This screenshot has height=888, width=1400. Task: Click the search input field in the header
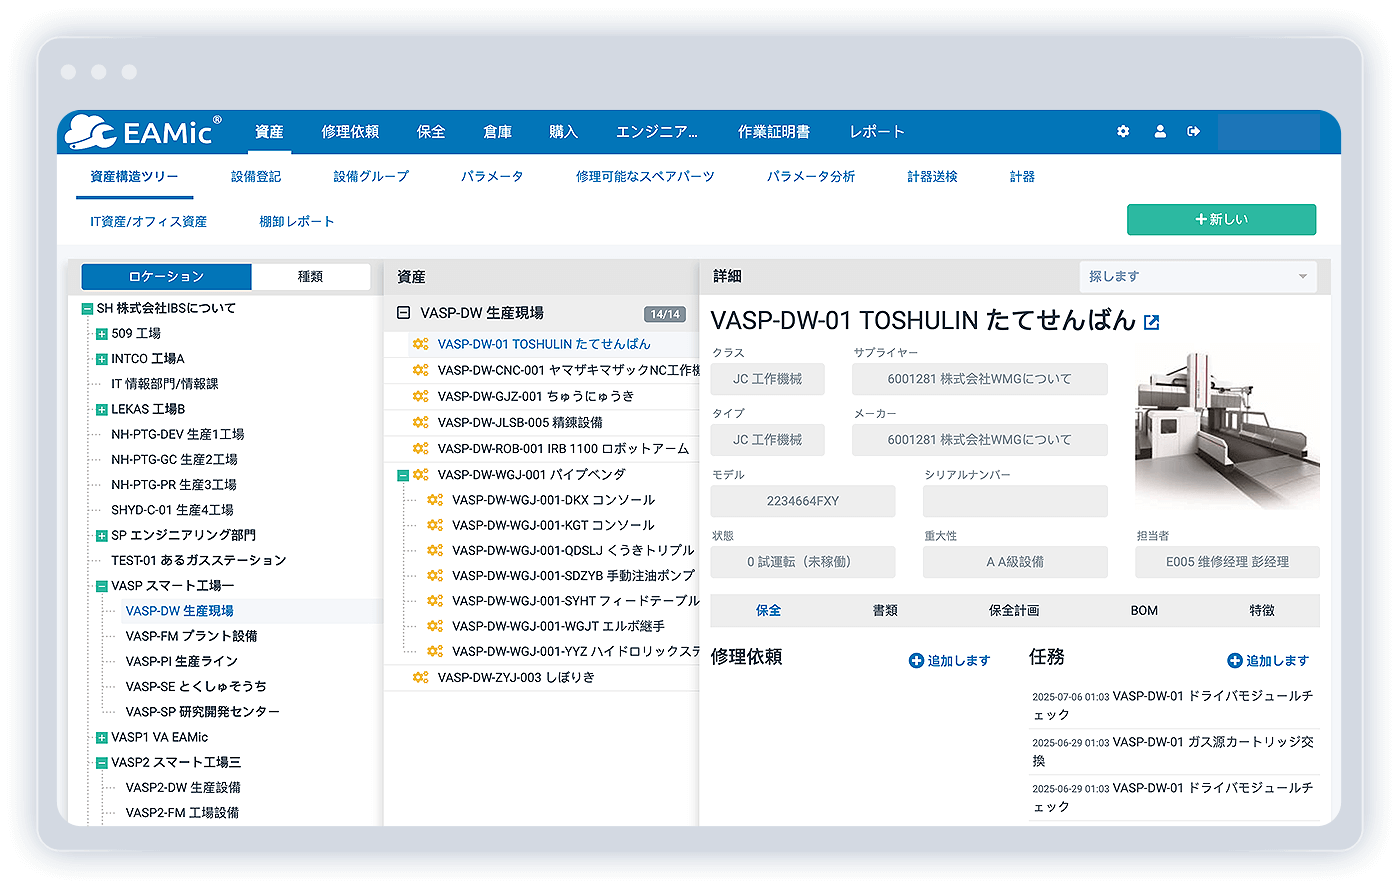pyautogui.click(x=1270, y=131)
